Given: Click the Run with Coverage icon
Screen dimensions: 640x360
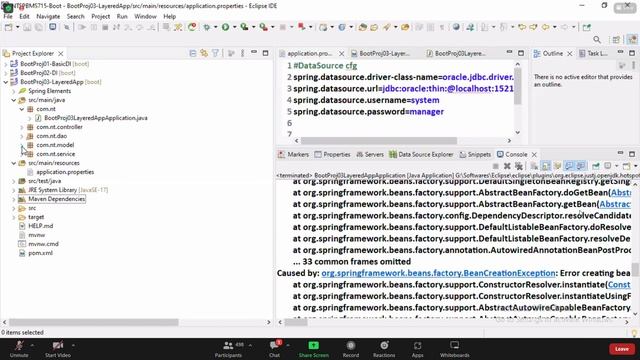Looking at the screenshot, I should (x=244, y=27).
